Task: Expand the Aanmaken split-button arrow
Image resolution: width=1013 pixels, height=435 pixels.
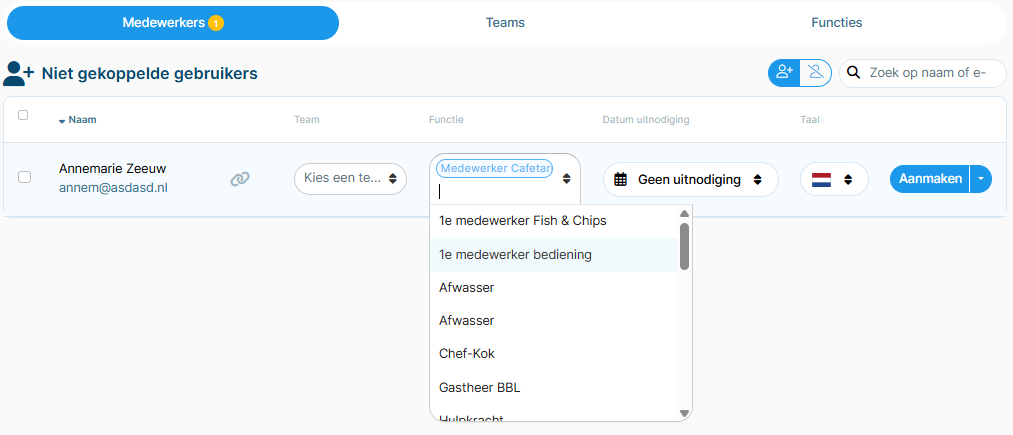Action: pos(981,179)
